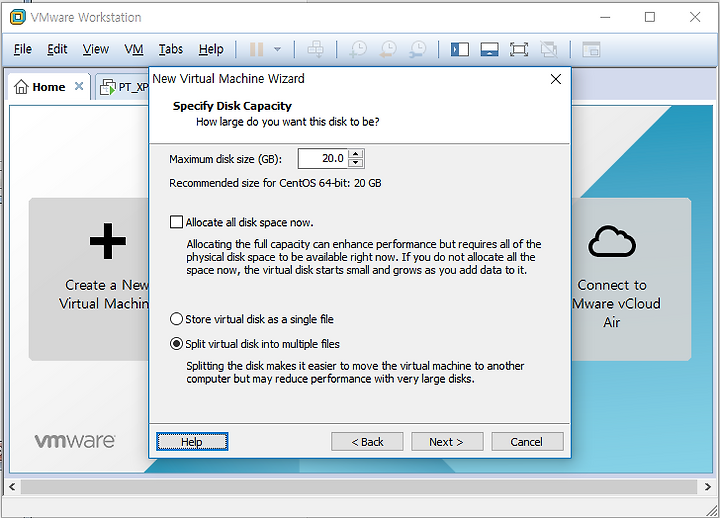Click the PT_XP tab VM icon
The height and width of the screenshot is (518, 720).
pos(107,87)
